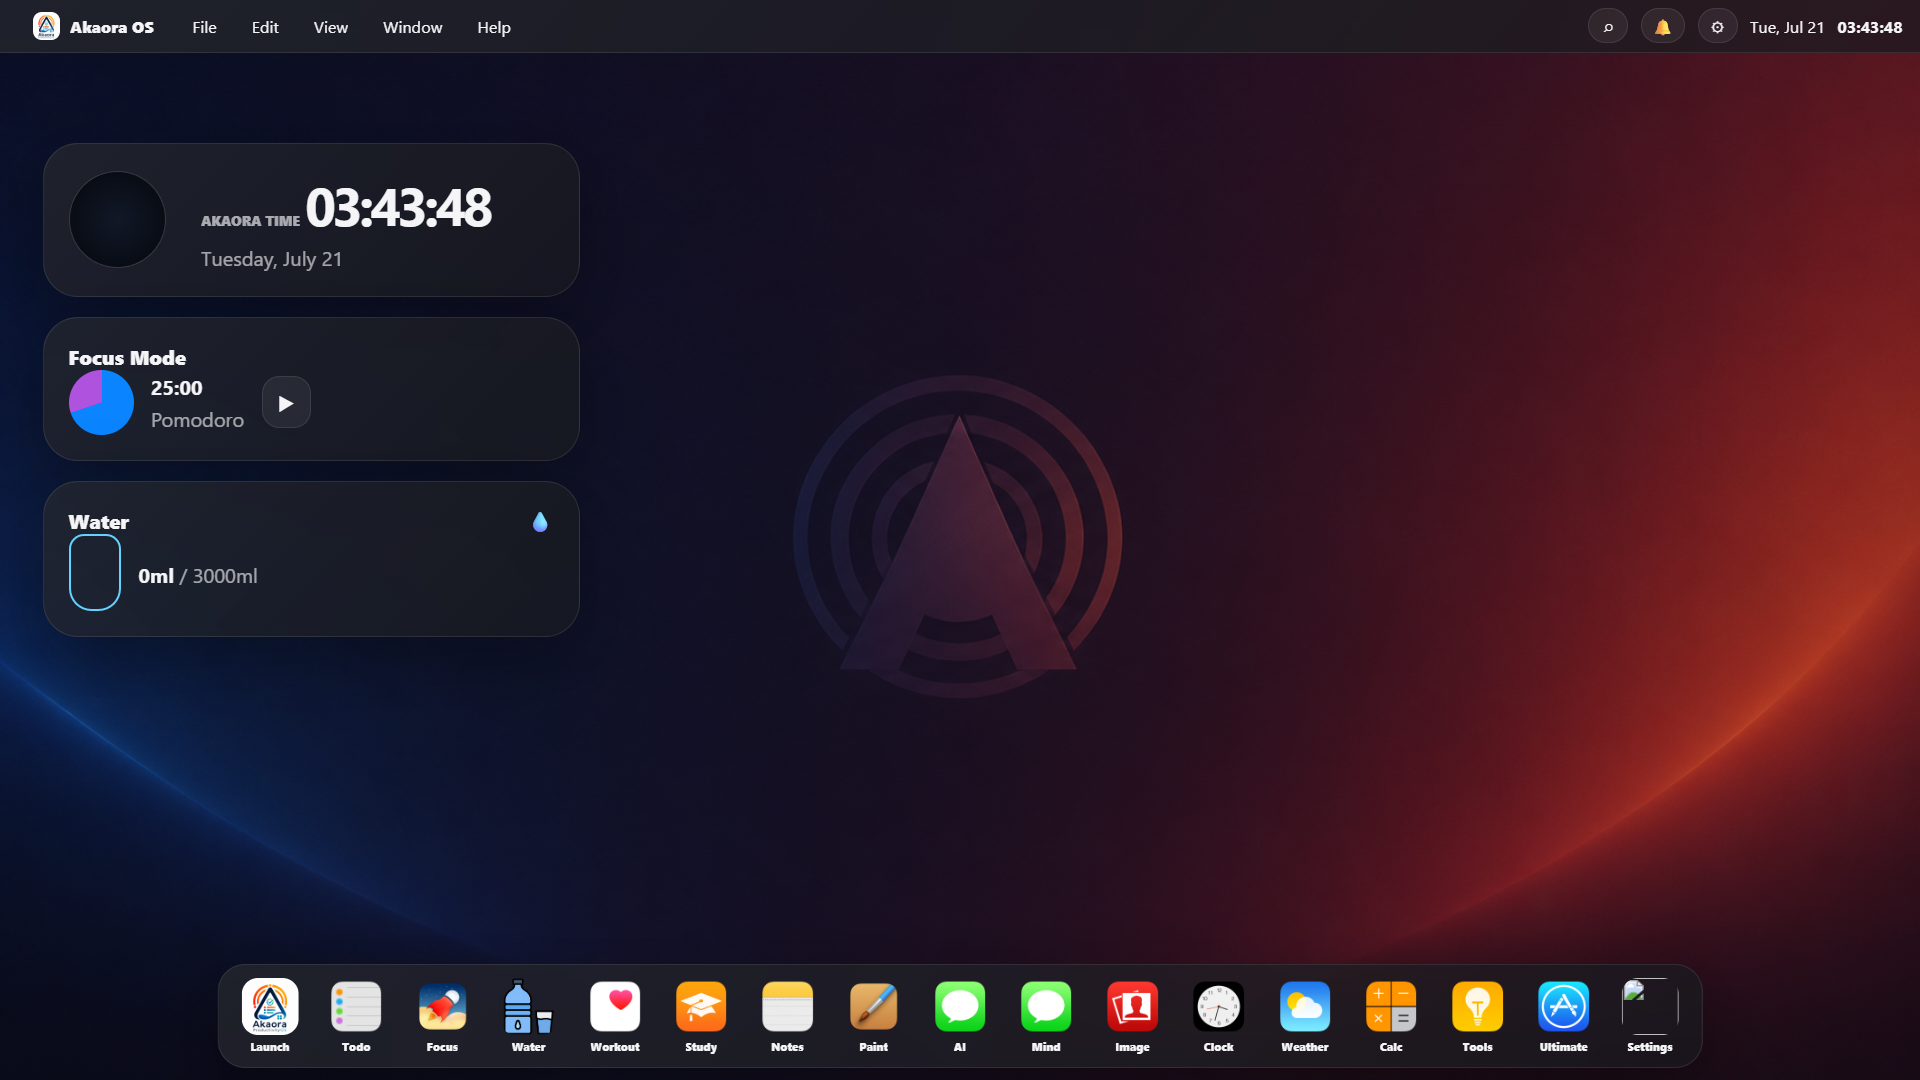Click the Pomodoro label in Focus widget
This screenshot has height=1080, width=1920.
click(197, 420)
